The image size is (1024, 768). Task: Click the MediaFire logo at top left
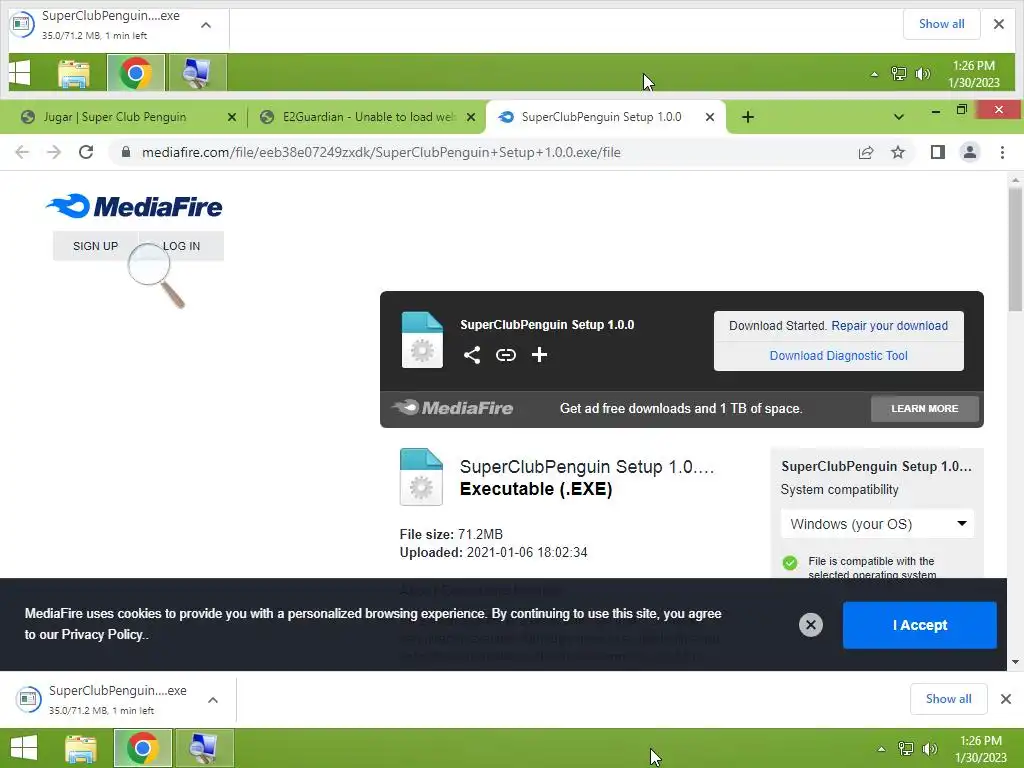(x=134, y=206)
